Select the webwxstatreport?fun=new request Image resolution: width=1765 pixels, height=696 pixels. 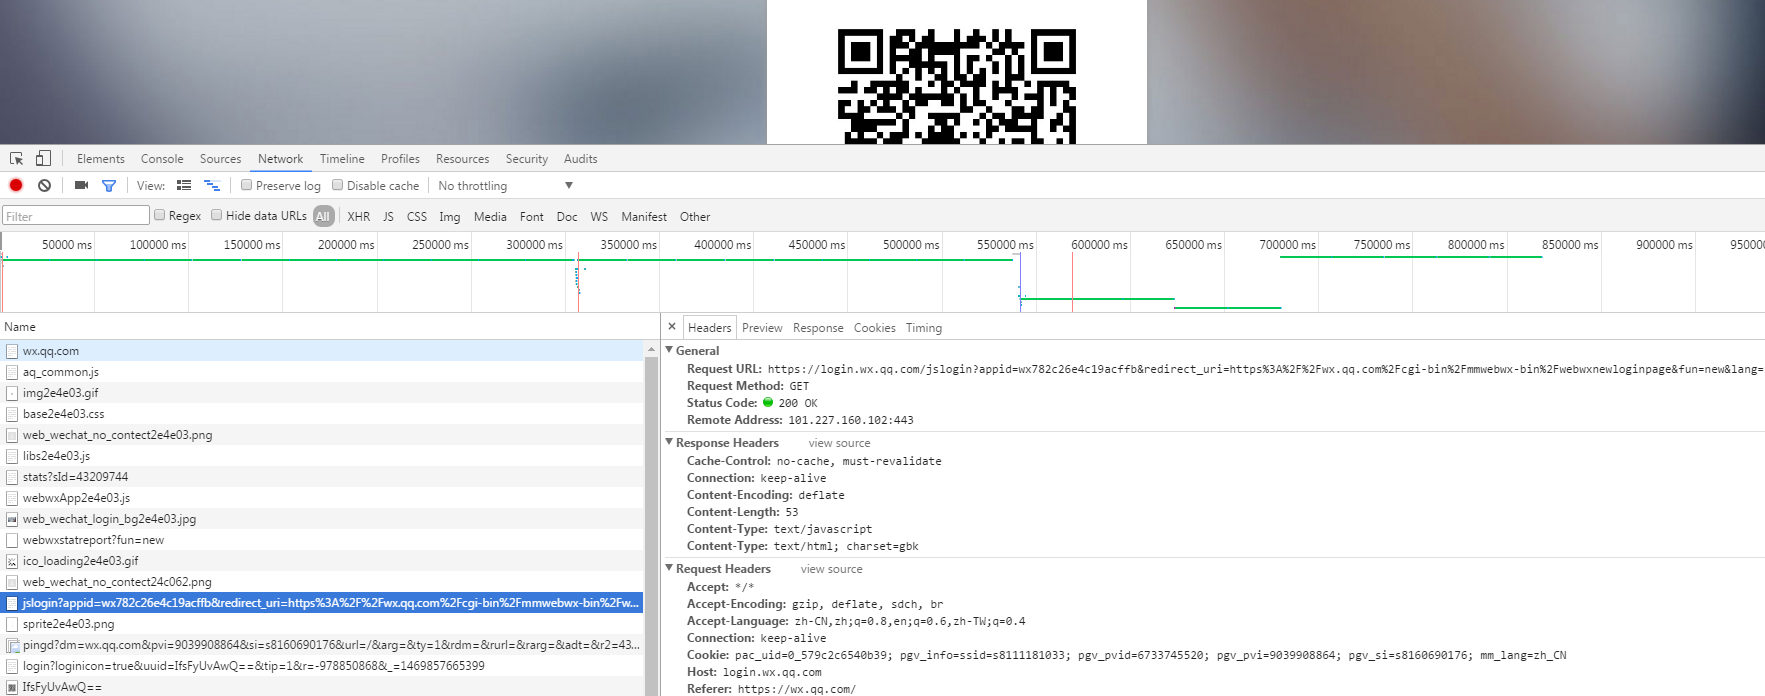pos(322,540)
